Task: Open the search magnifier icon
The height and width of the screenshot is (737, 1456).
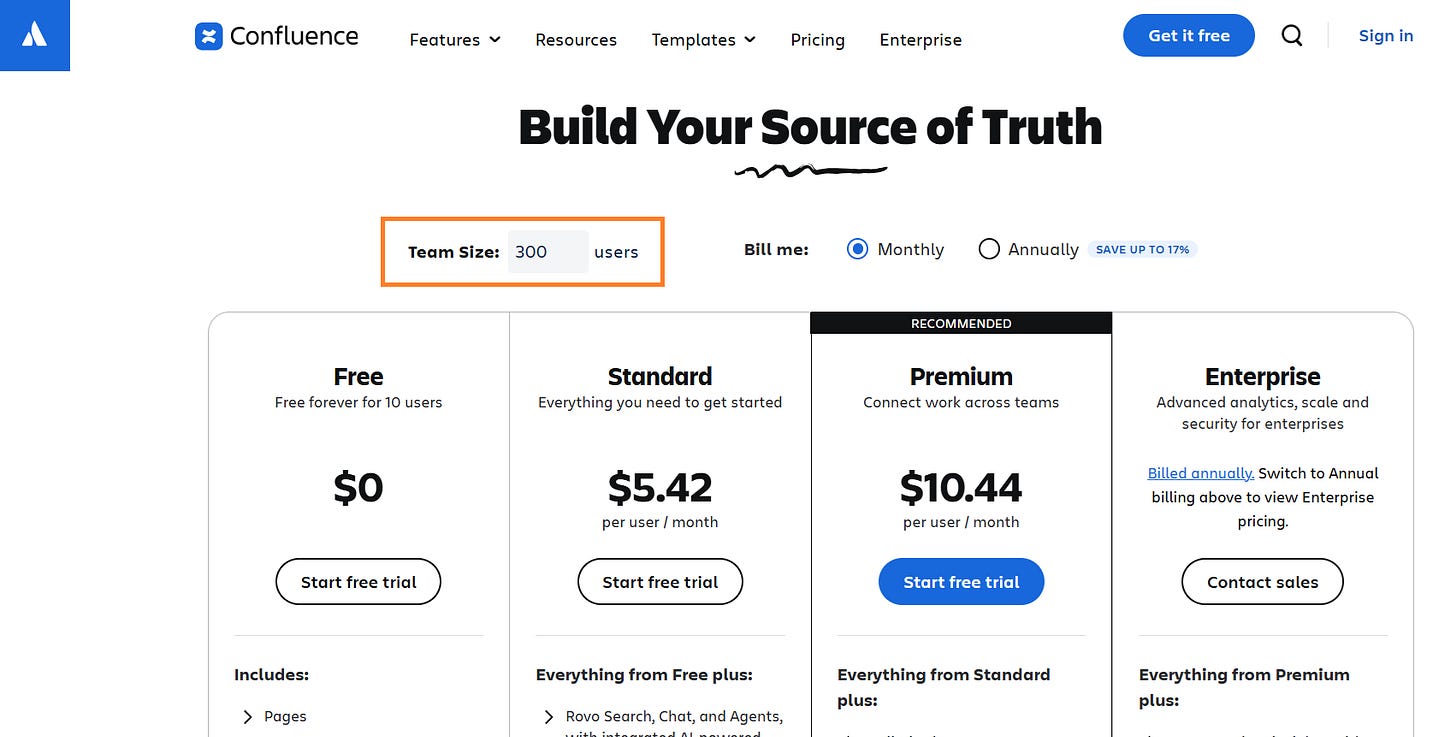Action: tap(1292, 36)
